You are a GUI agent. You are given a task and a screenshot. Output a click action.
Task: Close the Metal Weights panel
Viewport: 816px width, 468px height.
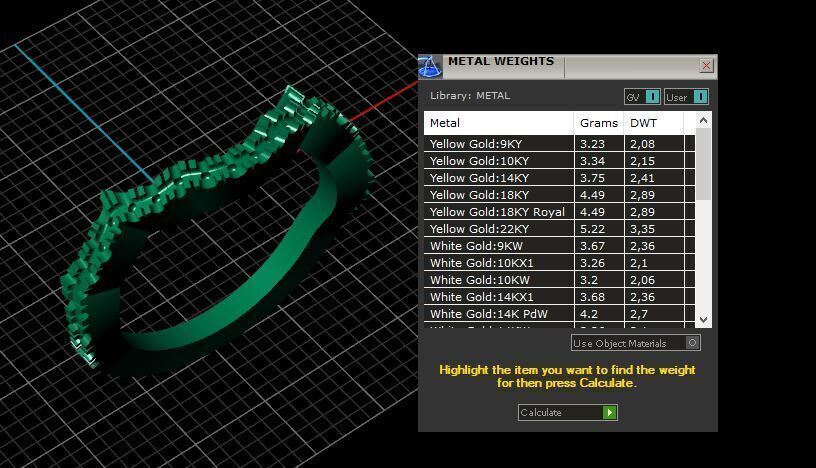(x=706, y=66)
